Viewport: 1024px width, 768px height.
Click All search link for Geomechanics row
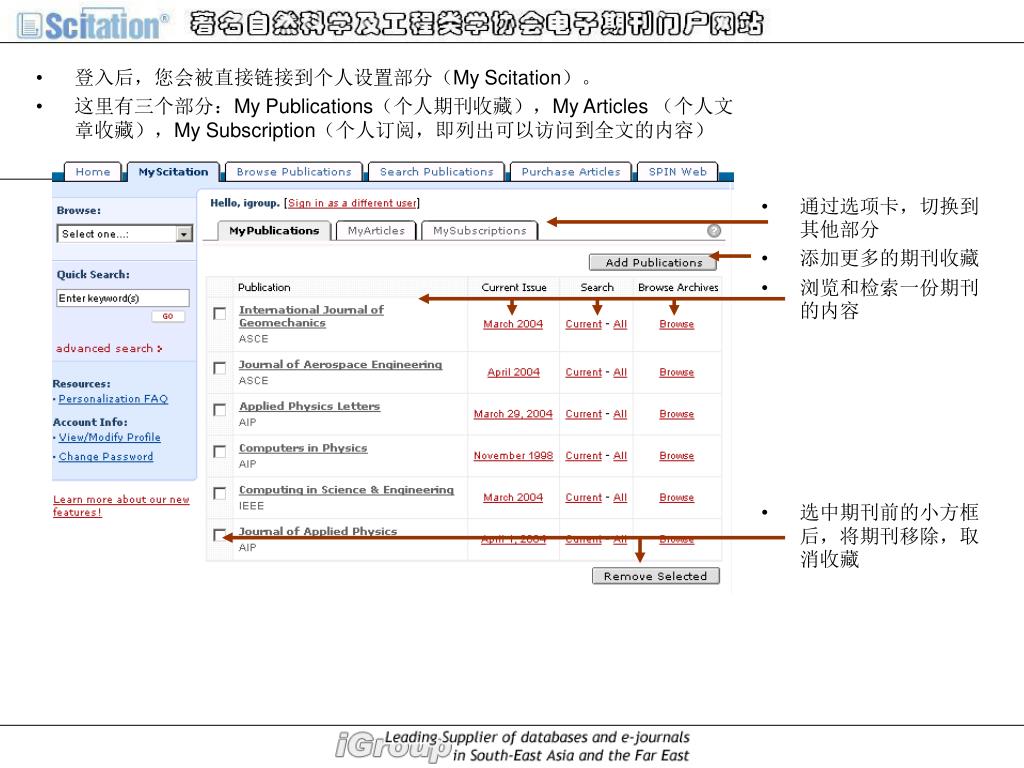(x=620, y=324)
